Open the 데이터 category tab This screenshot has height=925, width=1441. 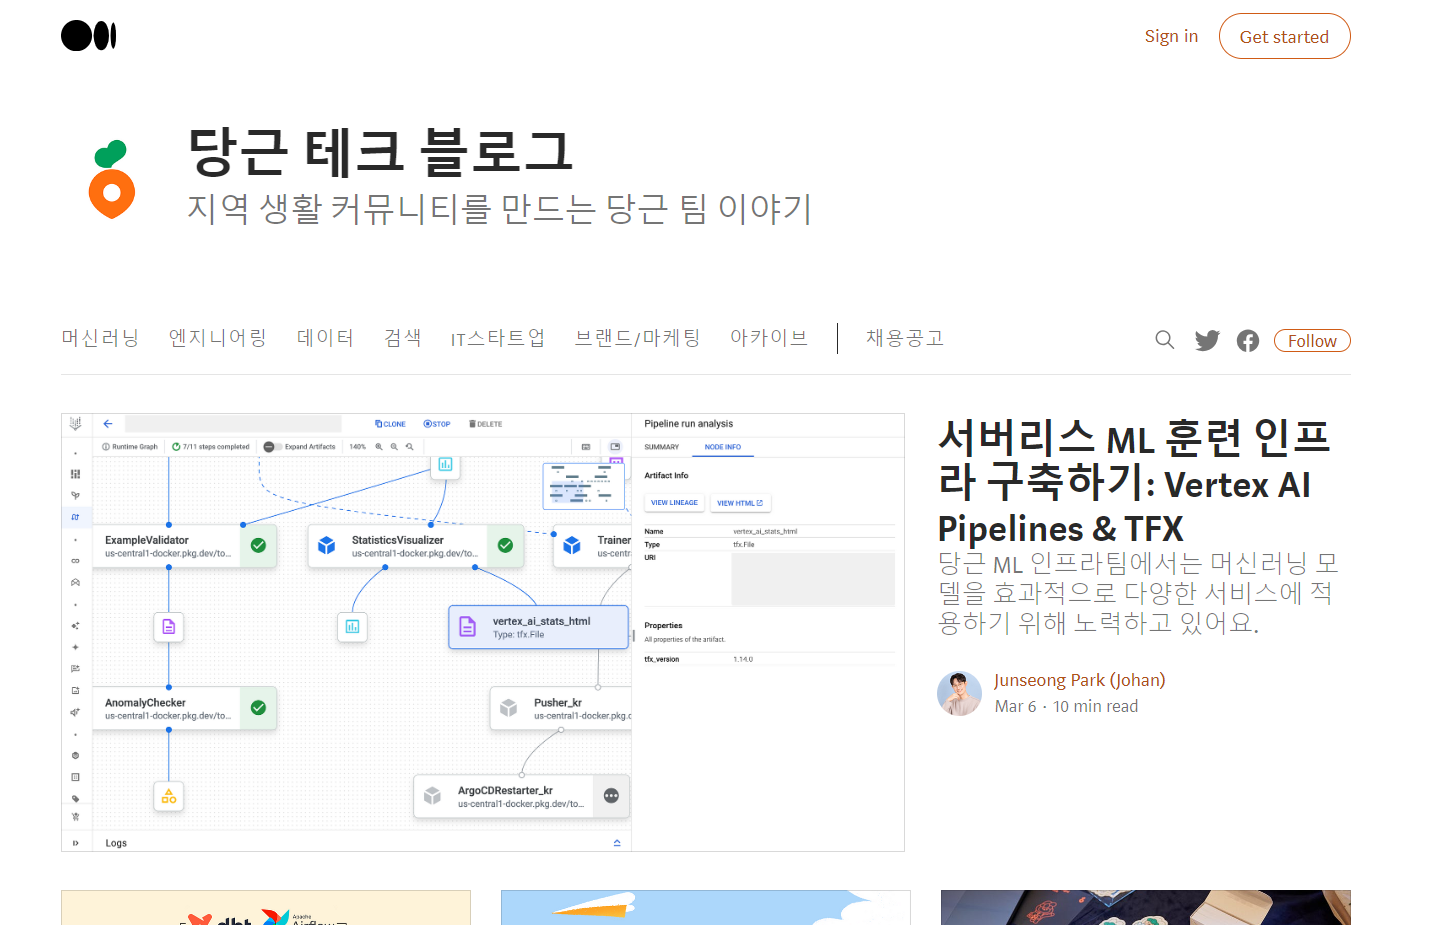[x=326, y=338]
